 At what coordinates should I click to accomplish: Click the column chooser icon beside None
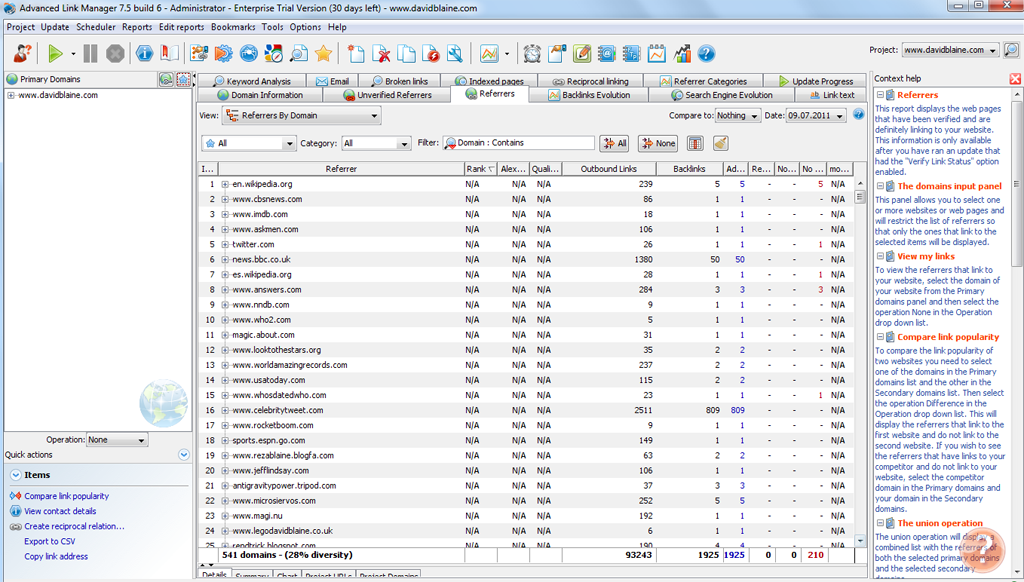click(695, 143)
